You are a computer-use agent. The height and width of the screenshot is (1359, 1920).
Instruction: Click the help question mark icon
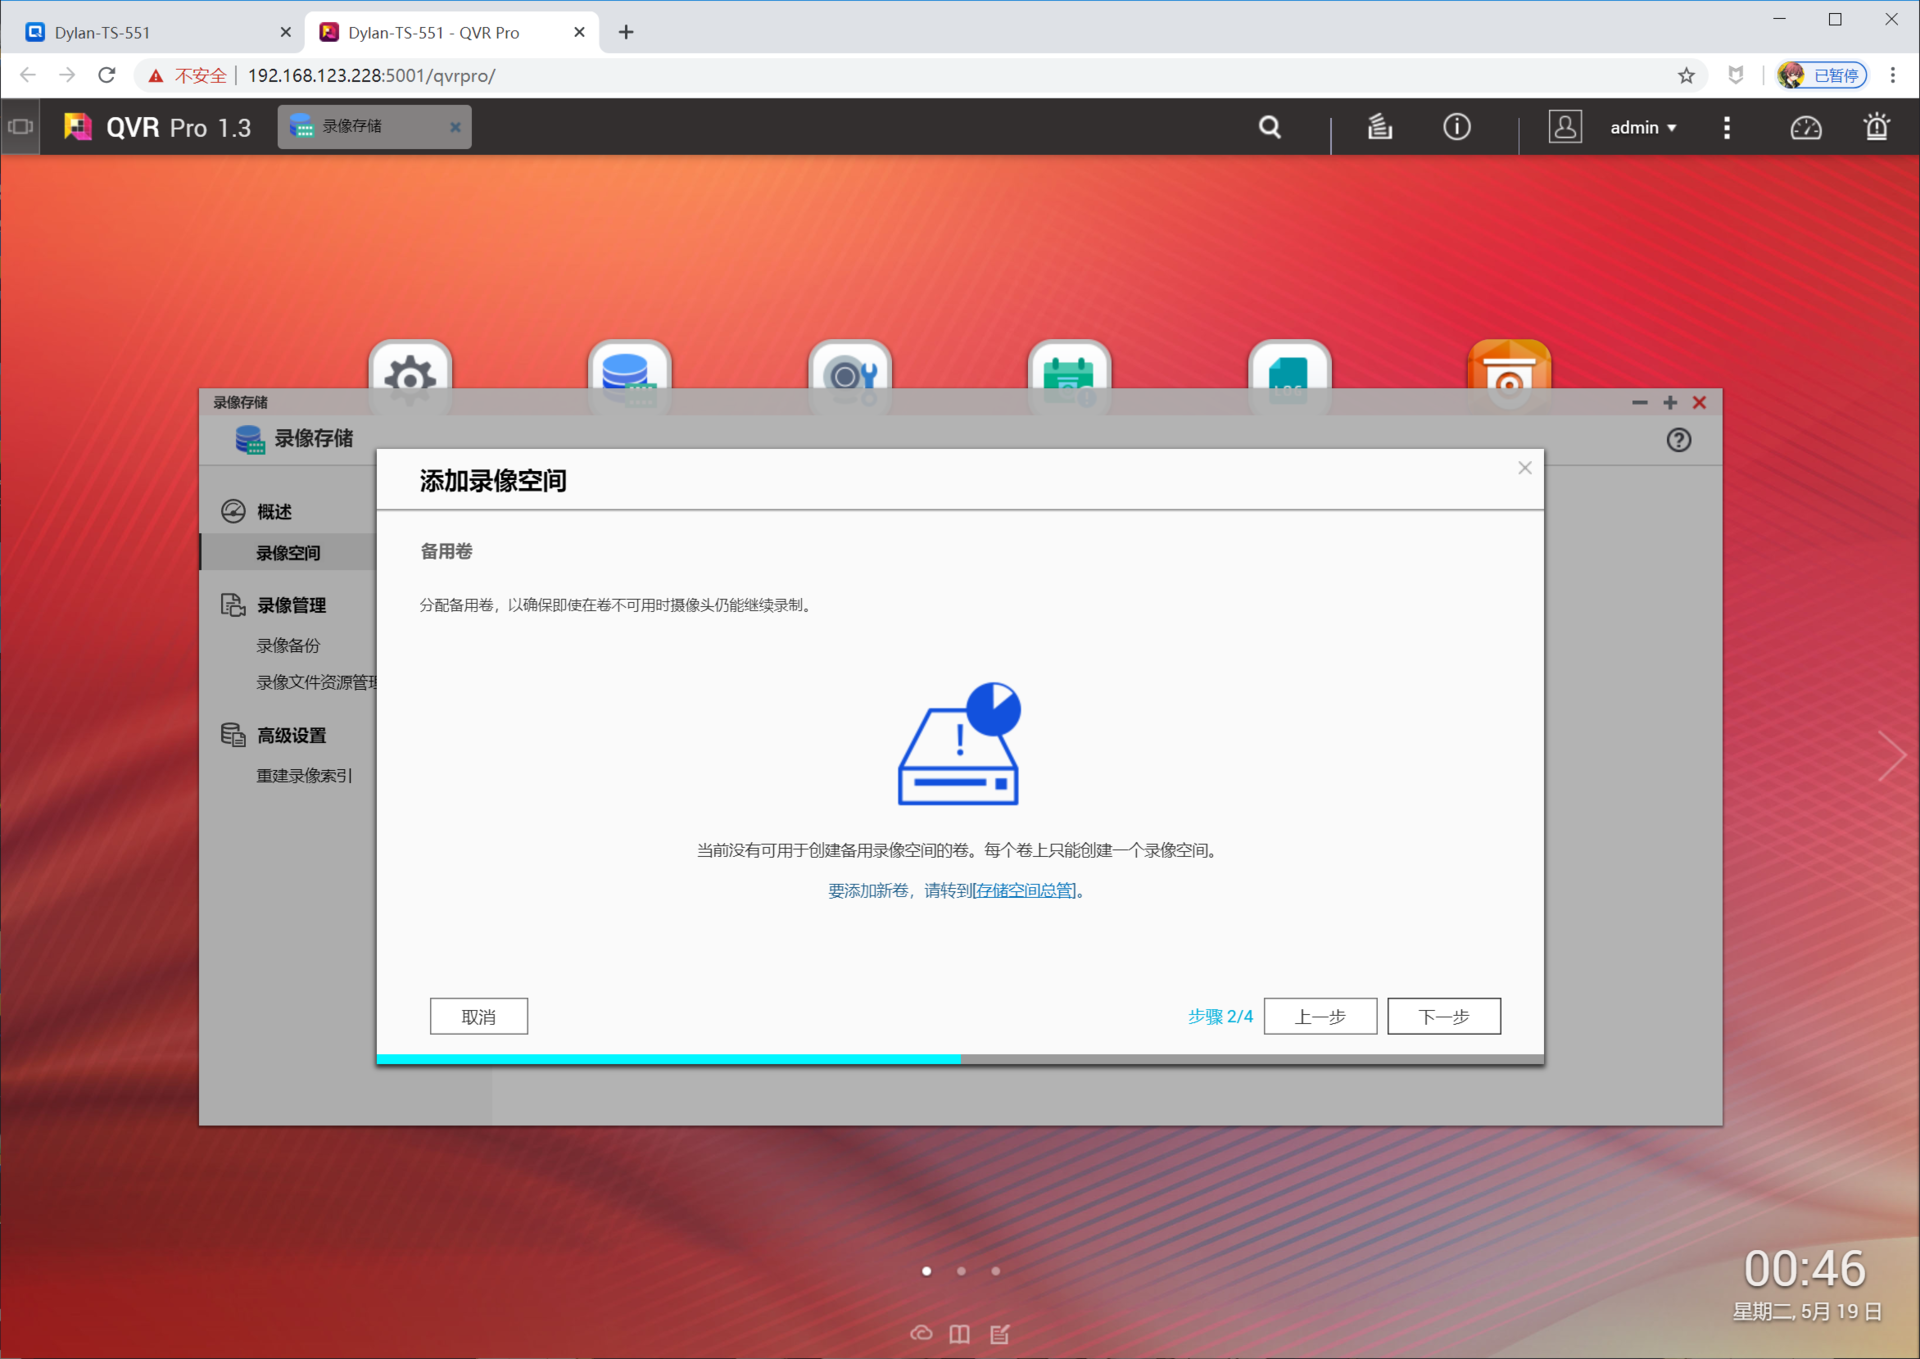click(1678, 440)
